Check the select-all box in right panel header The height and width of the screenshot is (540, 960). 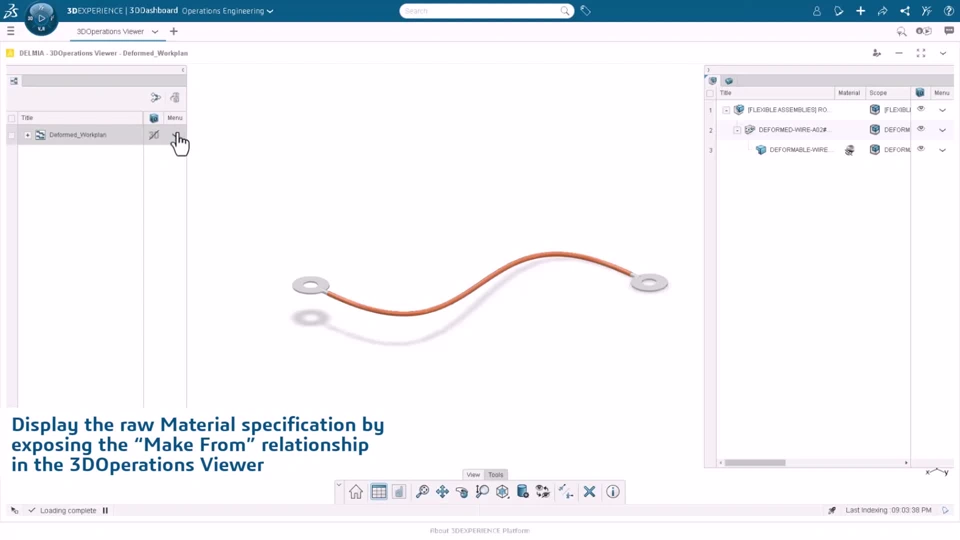[x=710, y=93]
